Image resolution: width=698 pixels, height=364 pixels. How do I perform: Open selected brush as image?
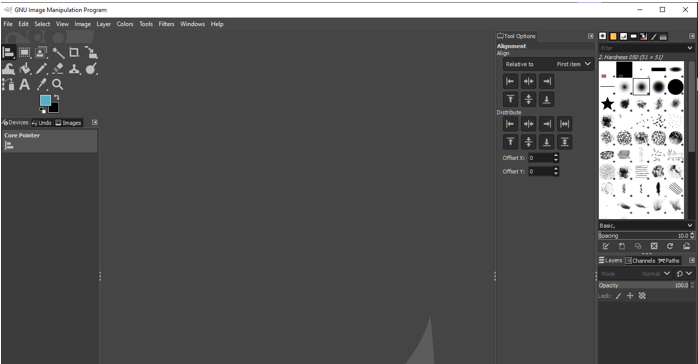(686, 246)
